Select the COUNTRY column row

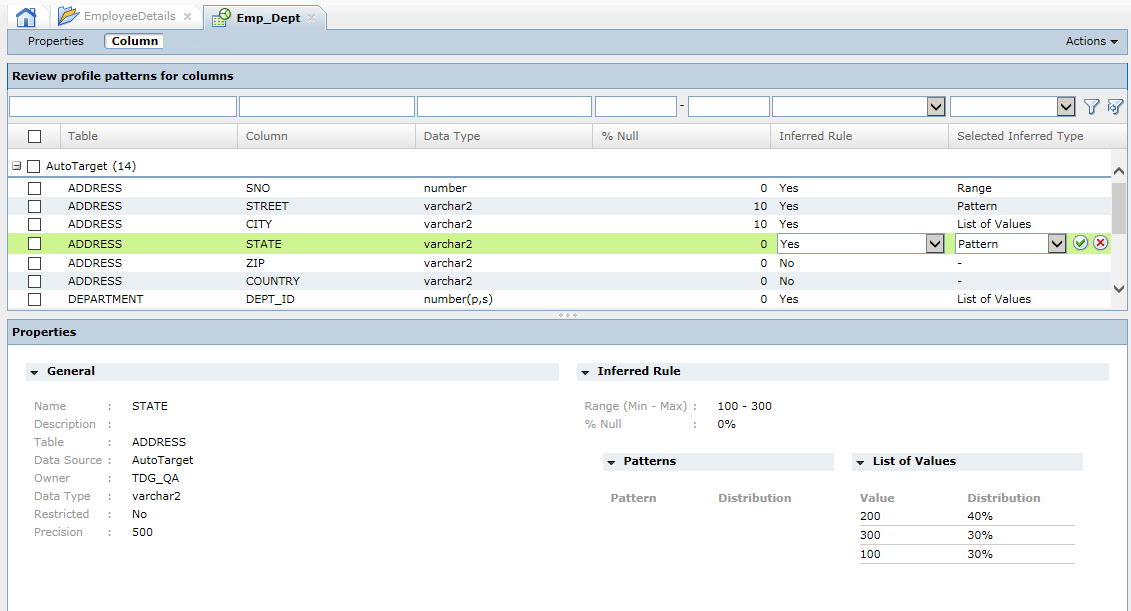tap(559, 281)
